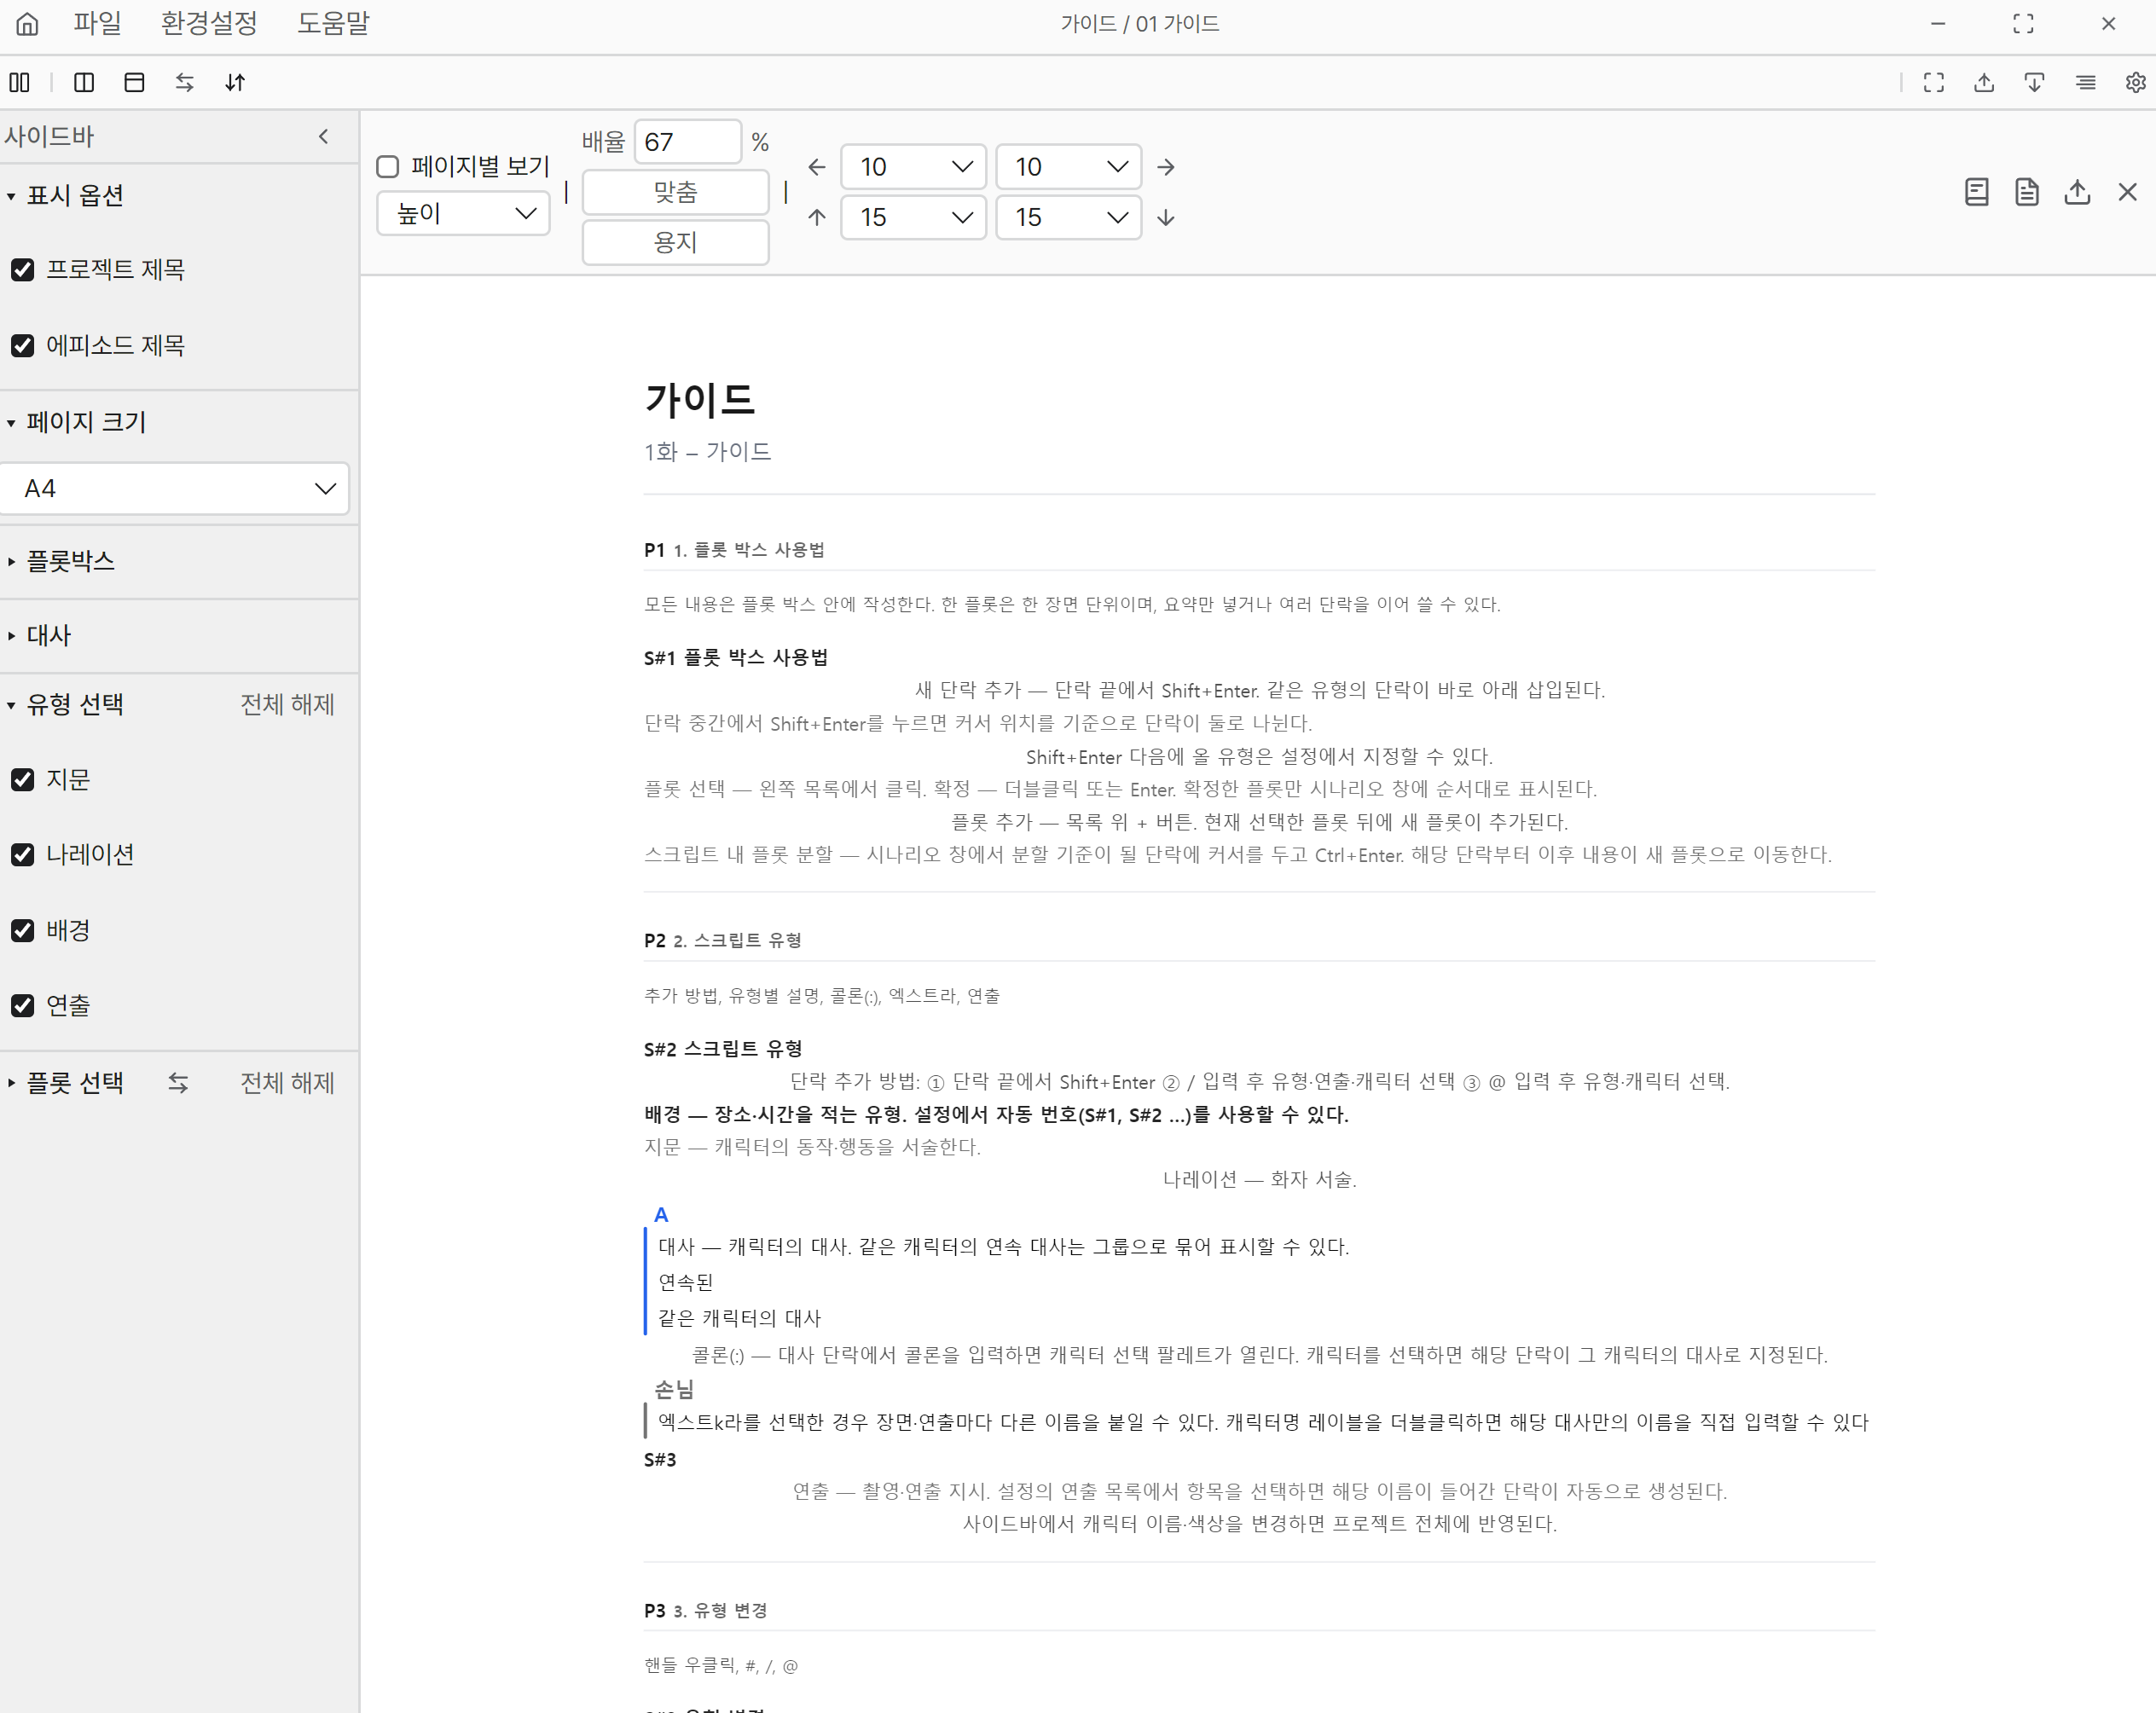
Task: Click the 손님 character label
Action: point(674,1388)
